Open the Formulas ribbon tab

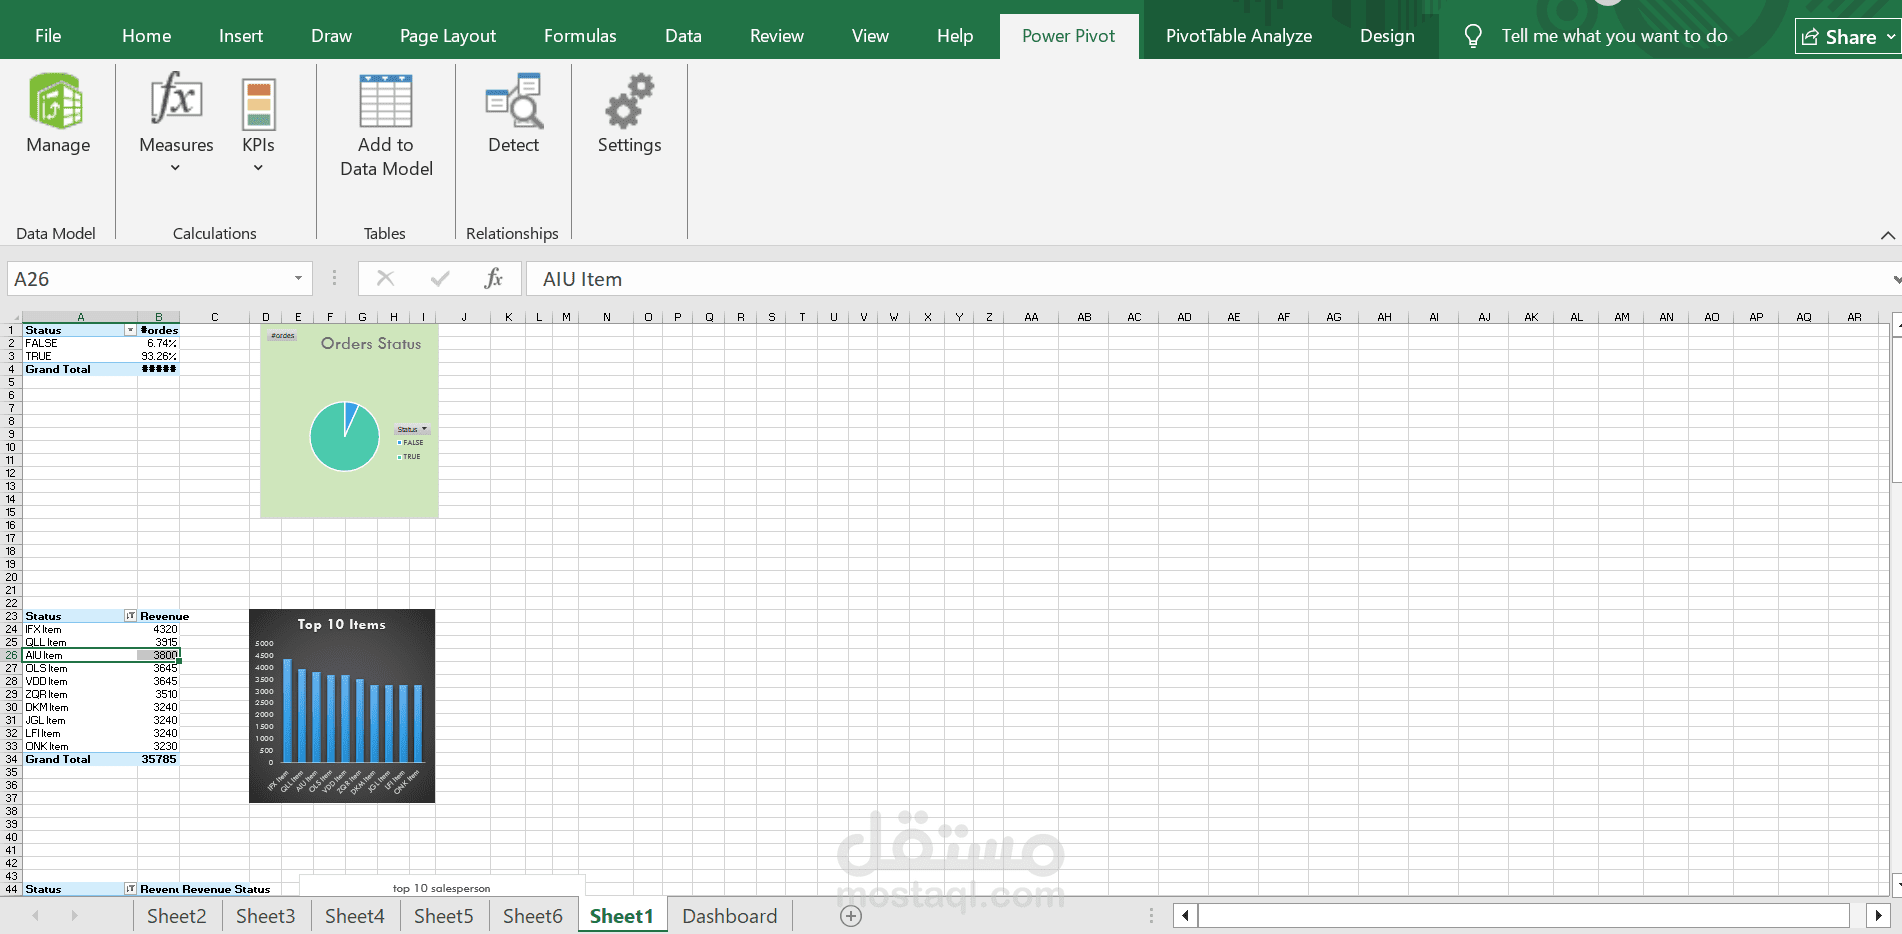[x=580, y=36]
